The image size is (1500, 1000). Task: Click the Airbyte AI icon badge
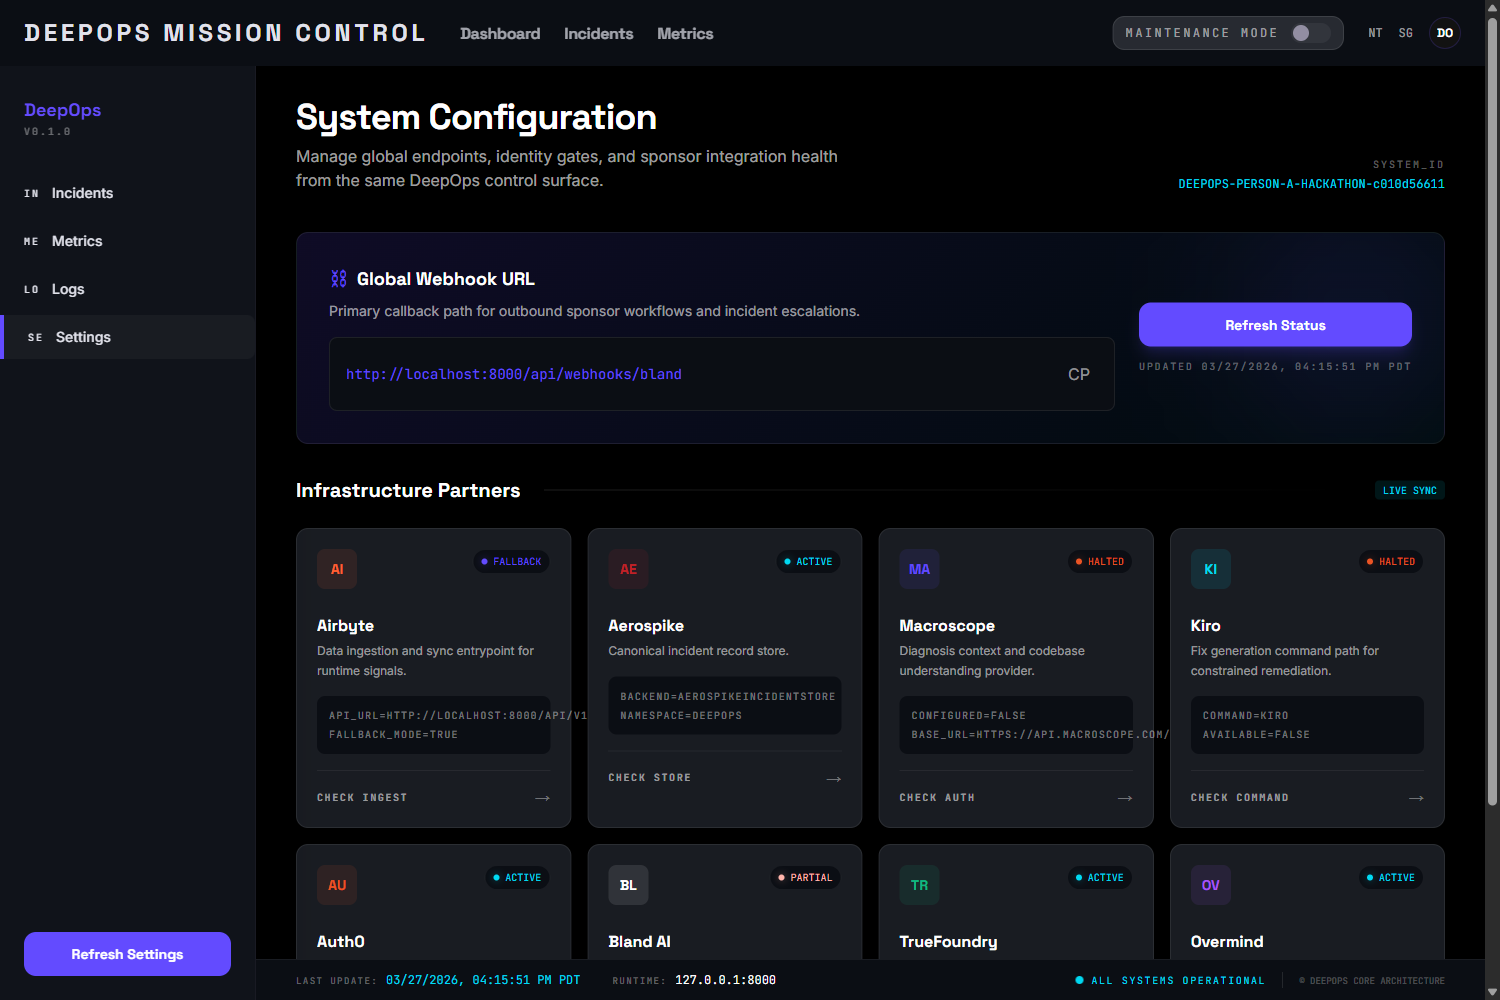point(337,569)
